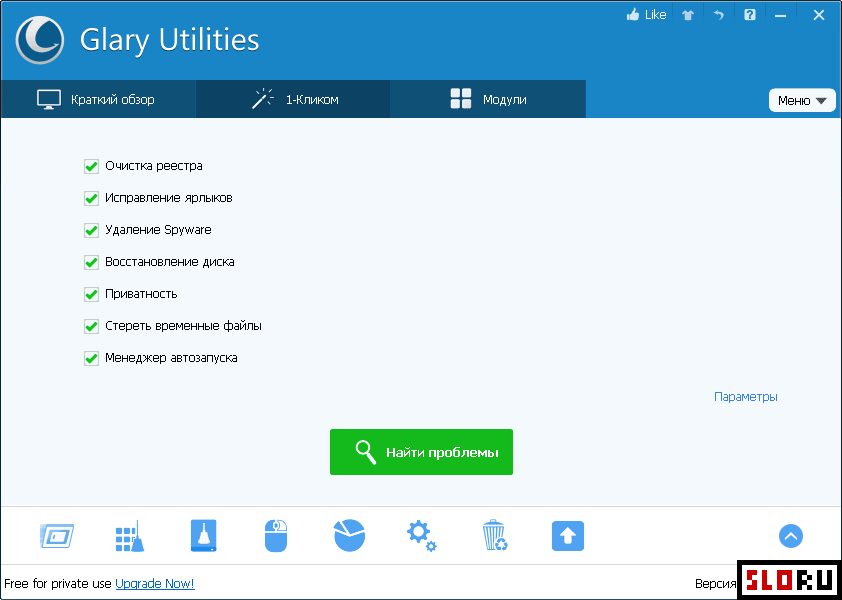This screenshot has width=842, height=600.
Task: Open the upward arrow update icon
Action: 568,536
